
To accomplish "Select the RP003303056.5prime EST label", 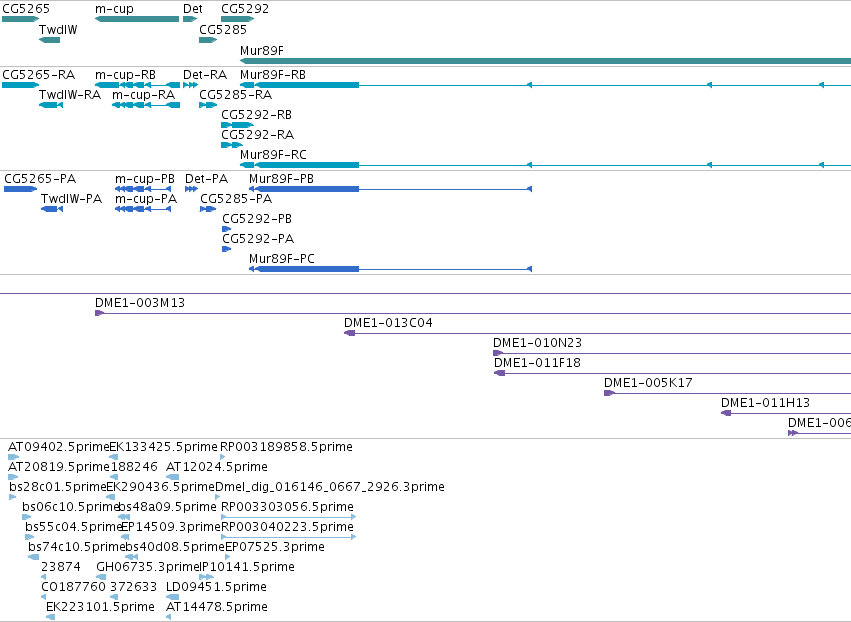I will point(288,507).
